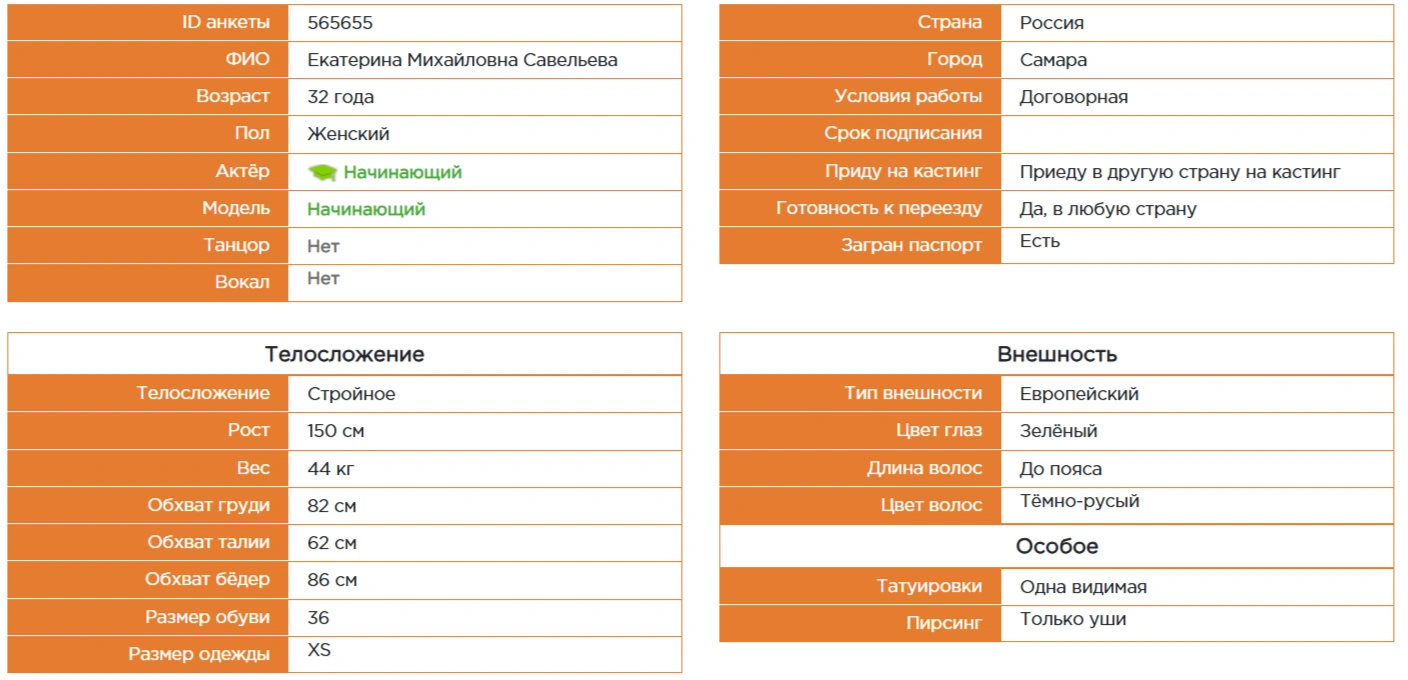Screen dimensions: 1408x680
Task: Click the 'Телосложение' section header
Action: 344,354
